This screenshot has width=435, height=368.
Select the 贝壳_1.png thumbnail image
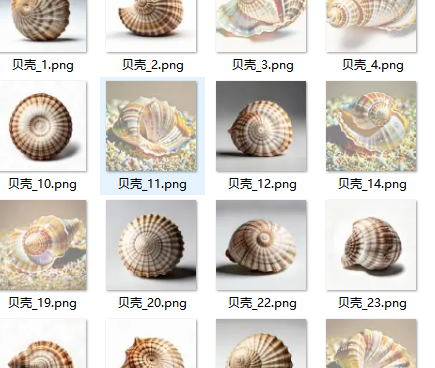pyautogui.click(x=43, y=26)
